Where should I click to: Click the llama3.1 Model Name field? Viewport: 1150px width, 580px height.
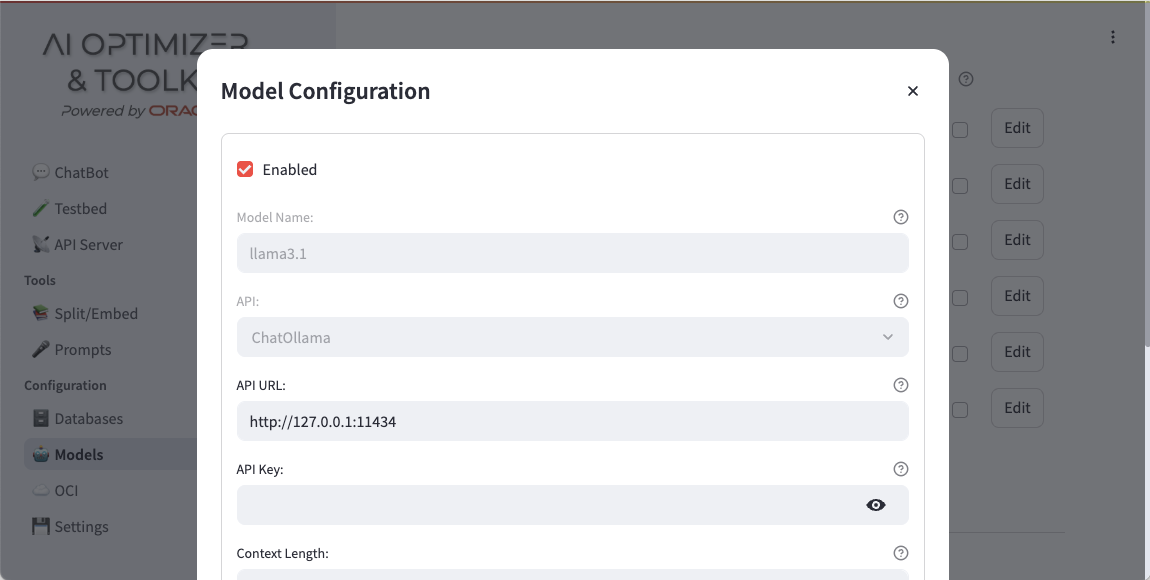572,253
